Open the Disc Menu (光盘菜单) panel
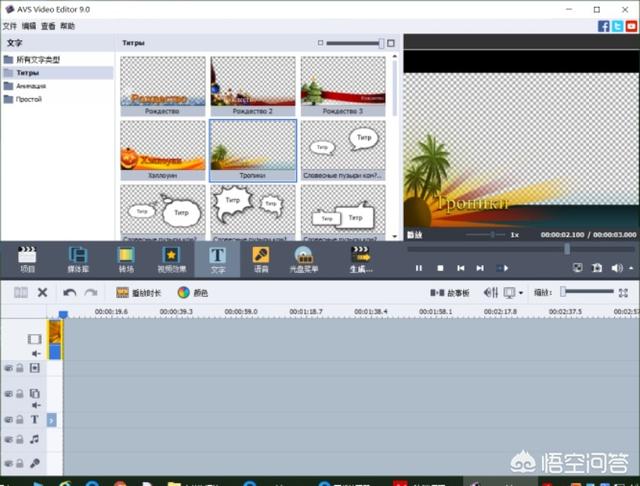The width and height of the screenshot is (640, 486). click(303, 260)
